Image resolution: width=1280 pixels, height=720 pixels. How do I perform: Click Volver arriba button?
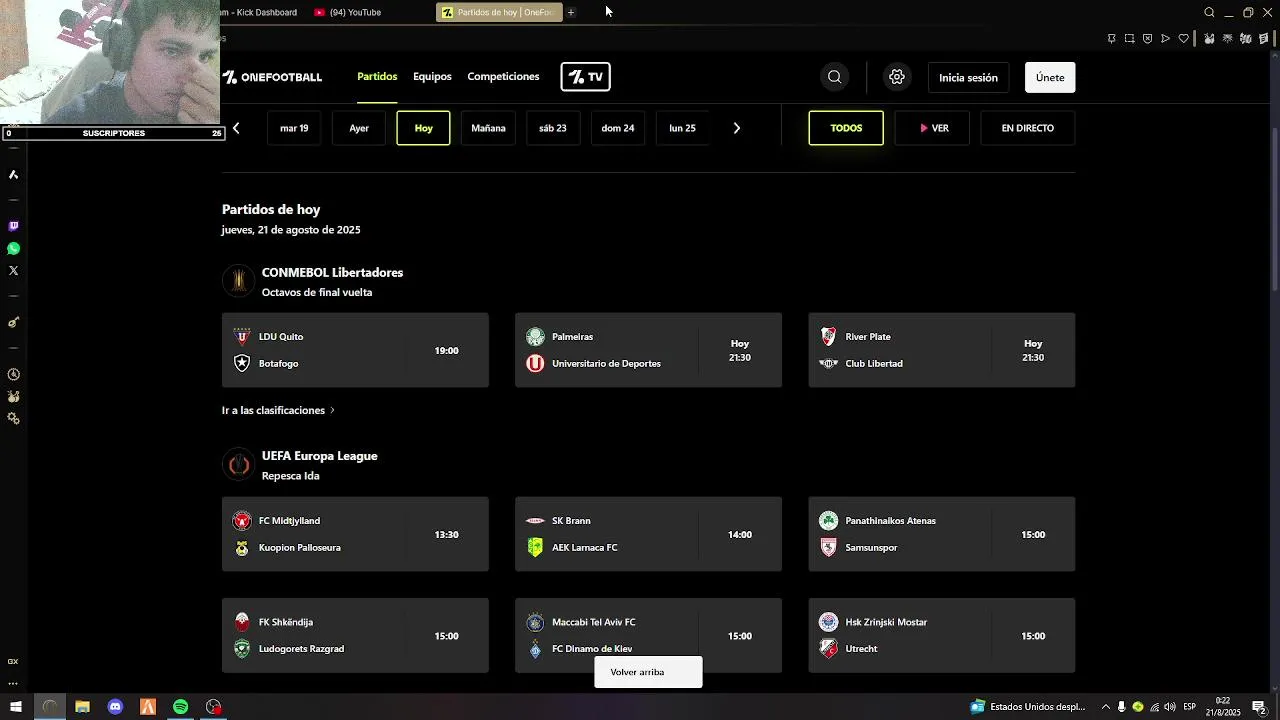tap(648, 672)
